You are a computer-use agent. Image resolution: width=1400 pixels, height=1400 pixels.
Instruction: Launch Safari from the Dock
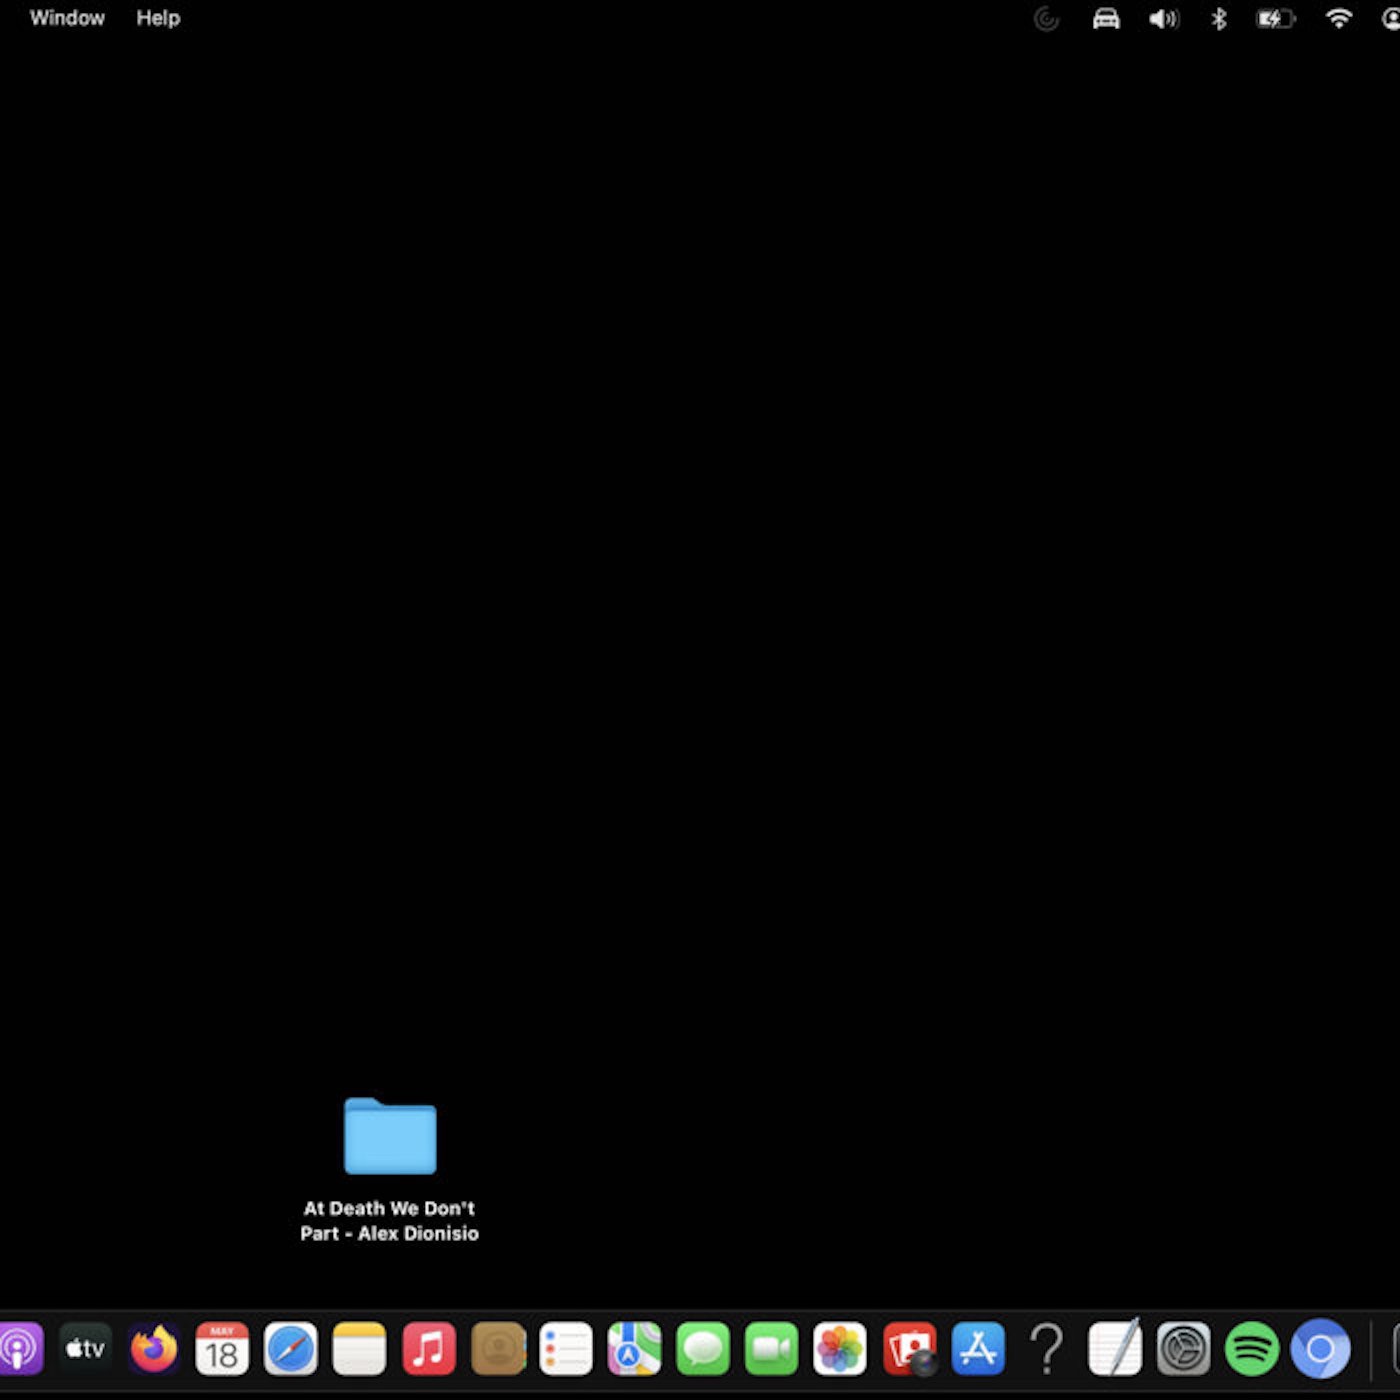pyautogui.click(x=291, y=1349)
